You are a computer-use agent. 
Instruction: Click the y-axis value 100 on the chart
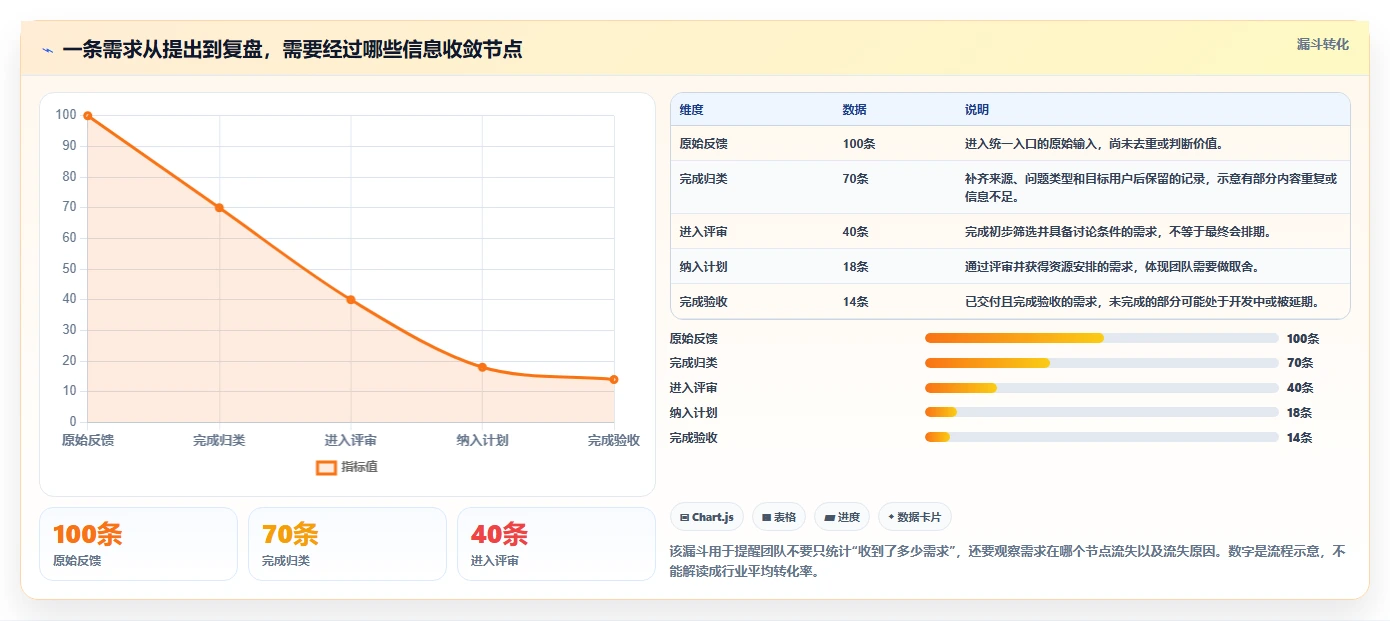(66, 115)
